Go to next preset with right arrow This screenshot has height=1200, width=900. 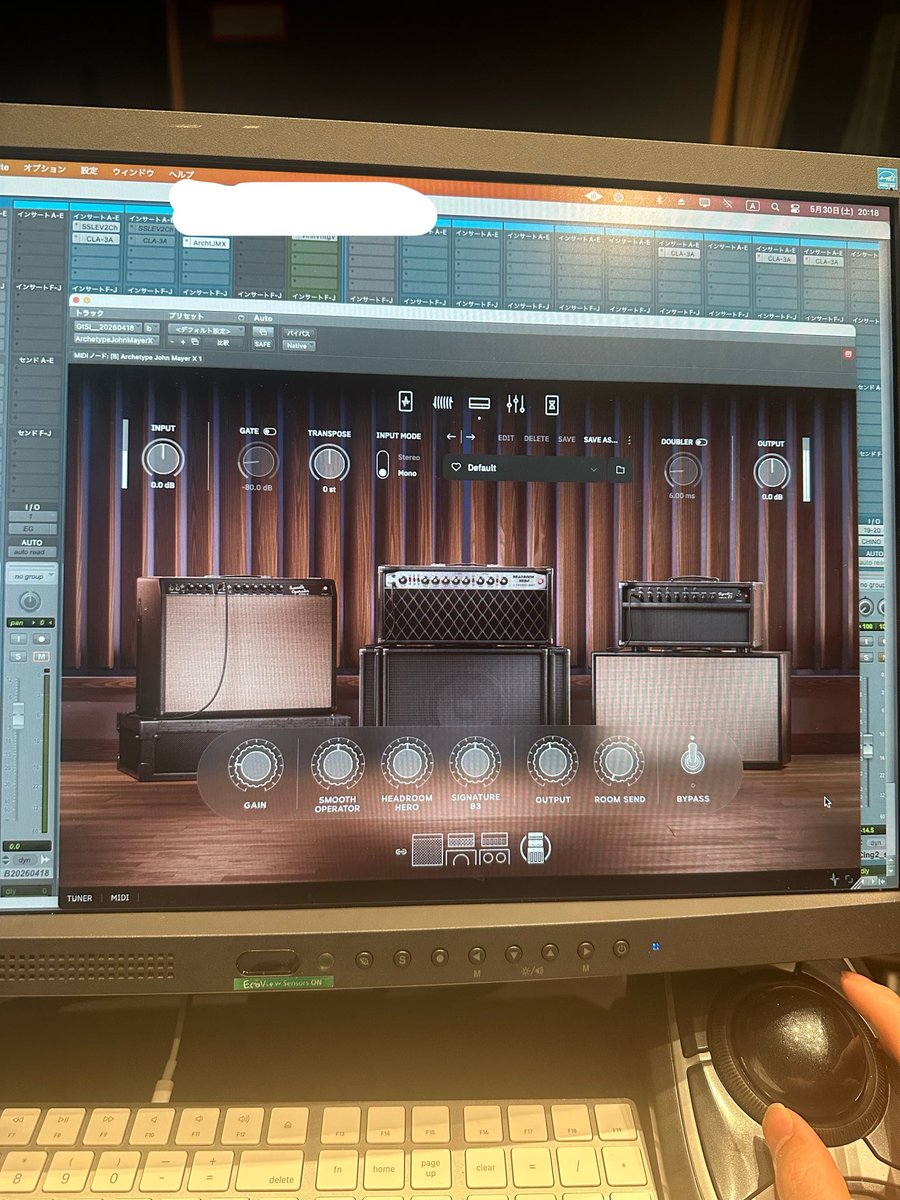pyautogui.click(x=470, y=437)
